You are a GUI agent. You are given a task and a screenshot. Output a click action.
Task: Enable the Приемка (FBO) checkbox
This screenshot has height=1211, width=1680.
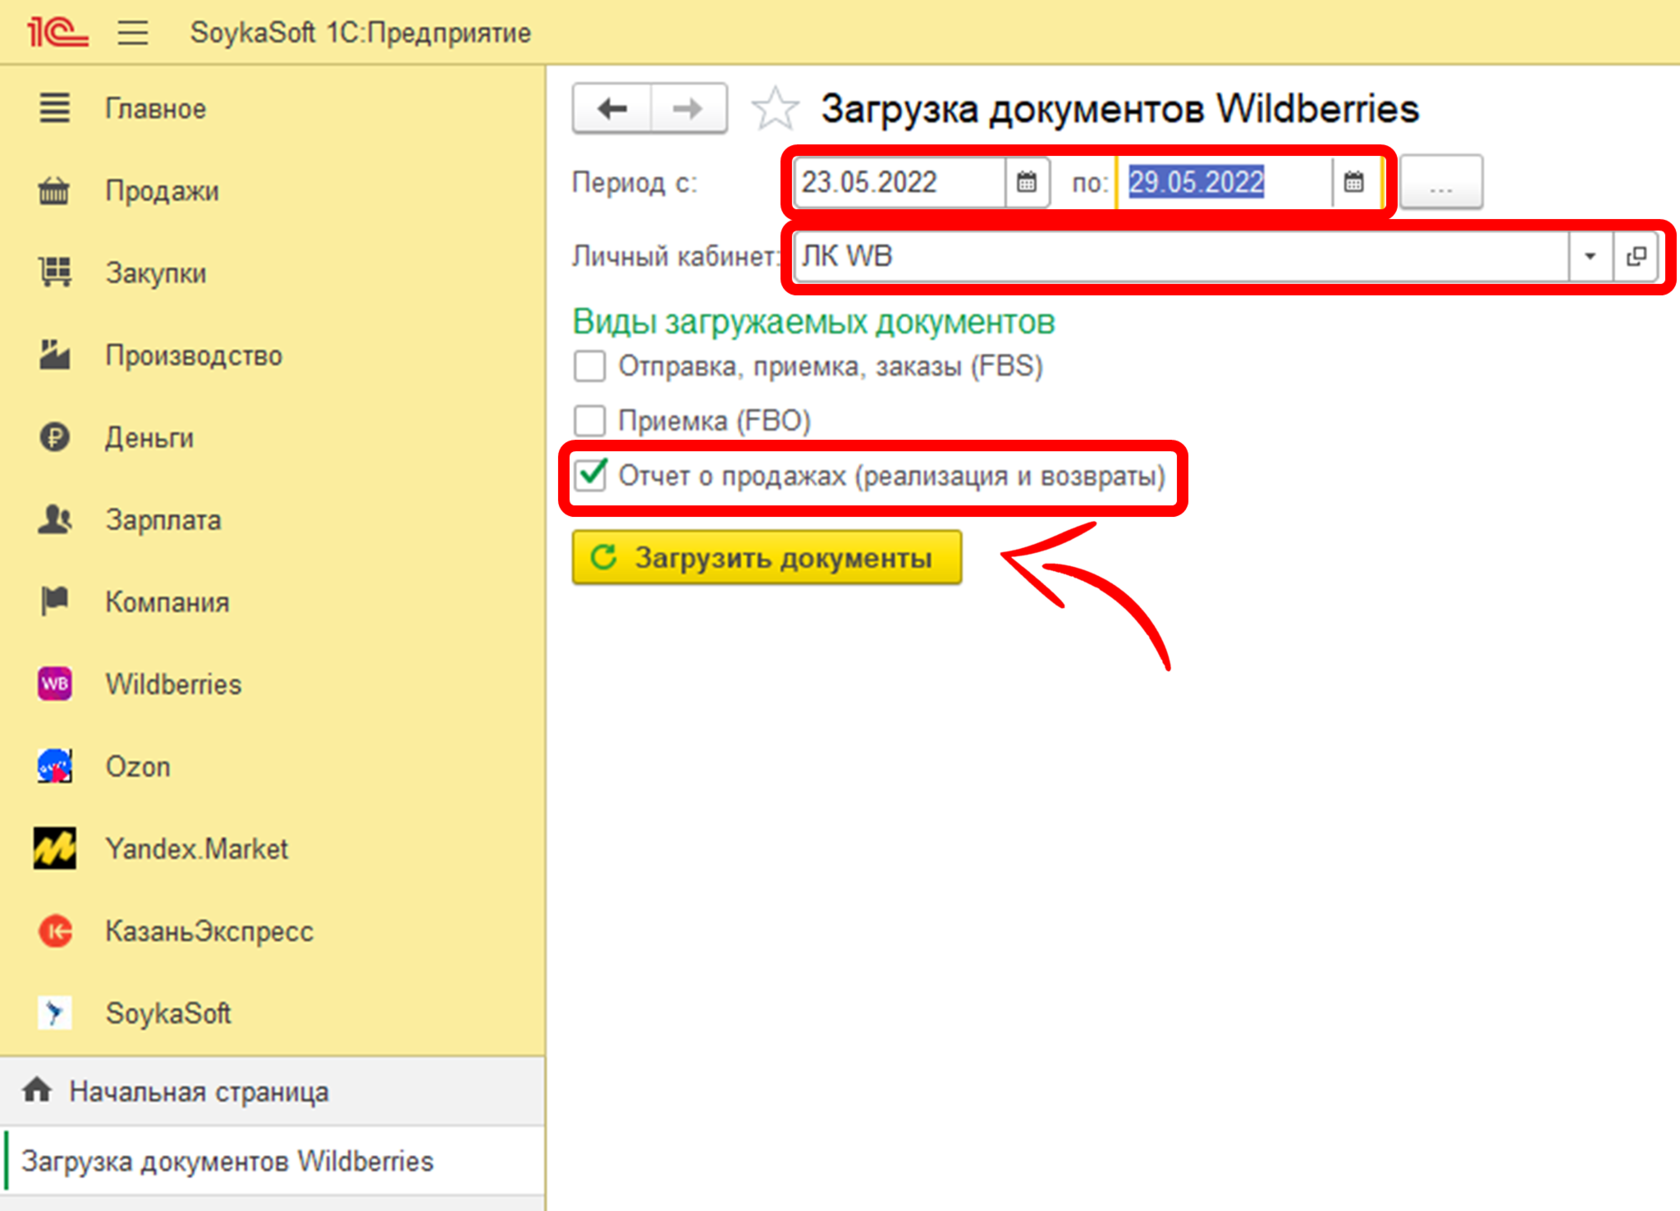590,420
